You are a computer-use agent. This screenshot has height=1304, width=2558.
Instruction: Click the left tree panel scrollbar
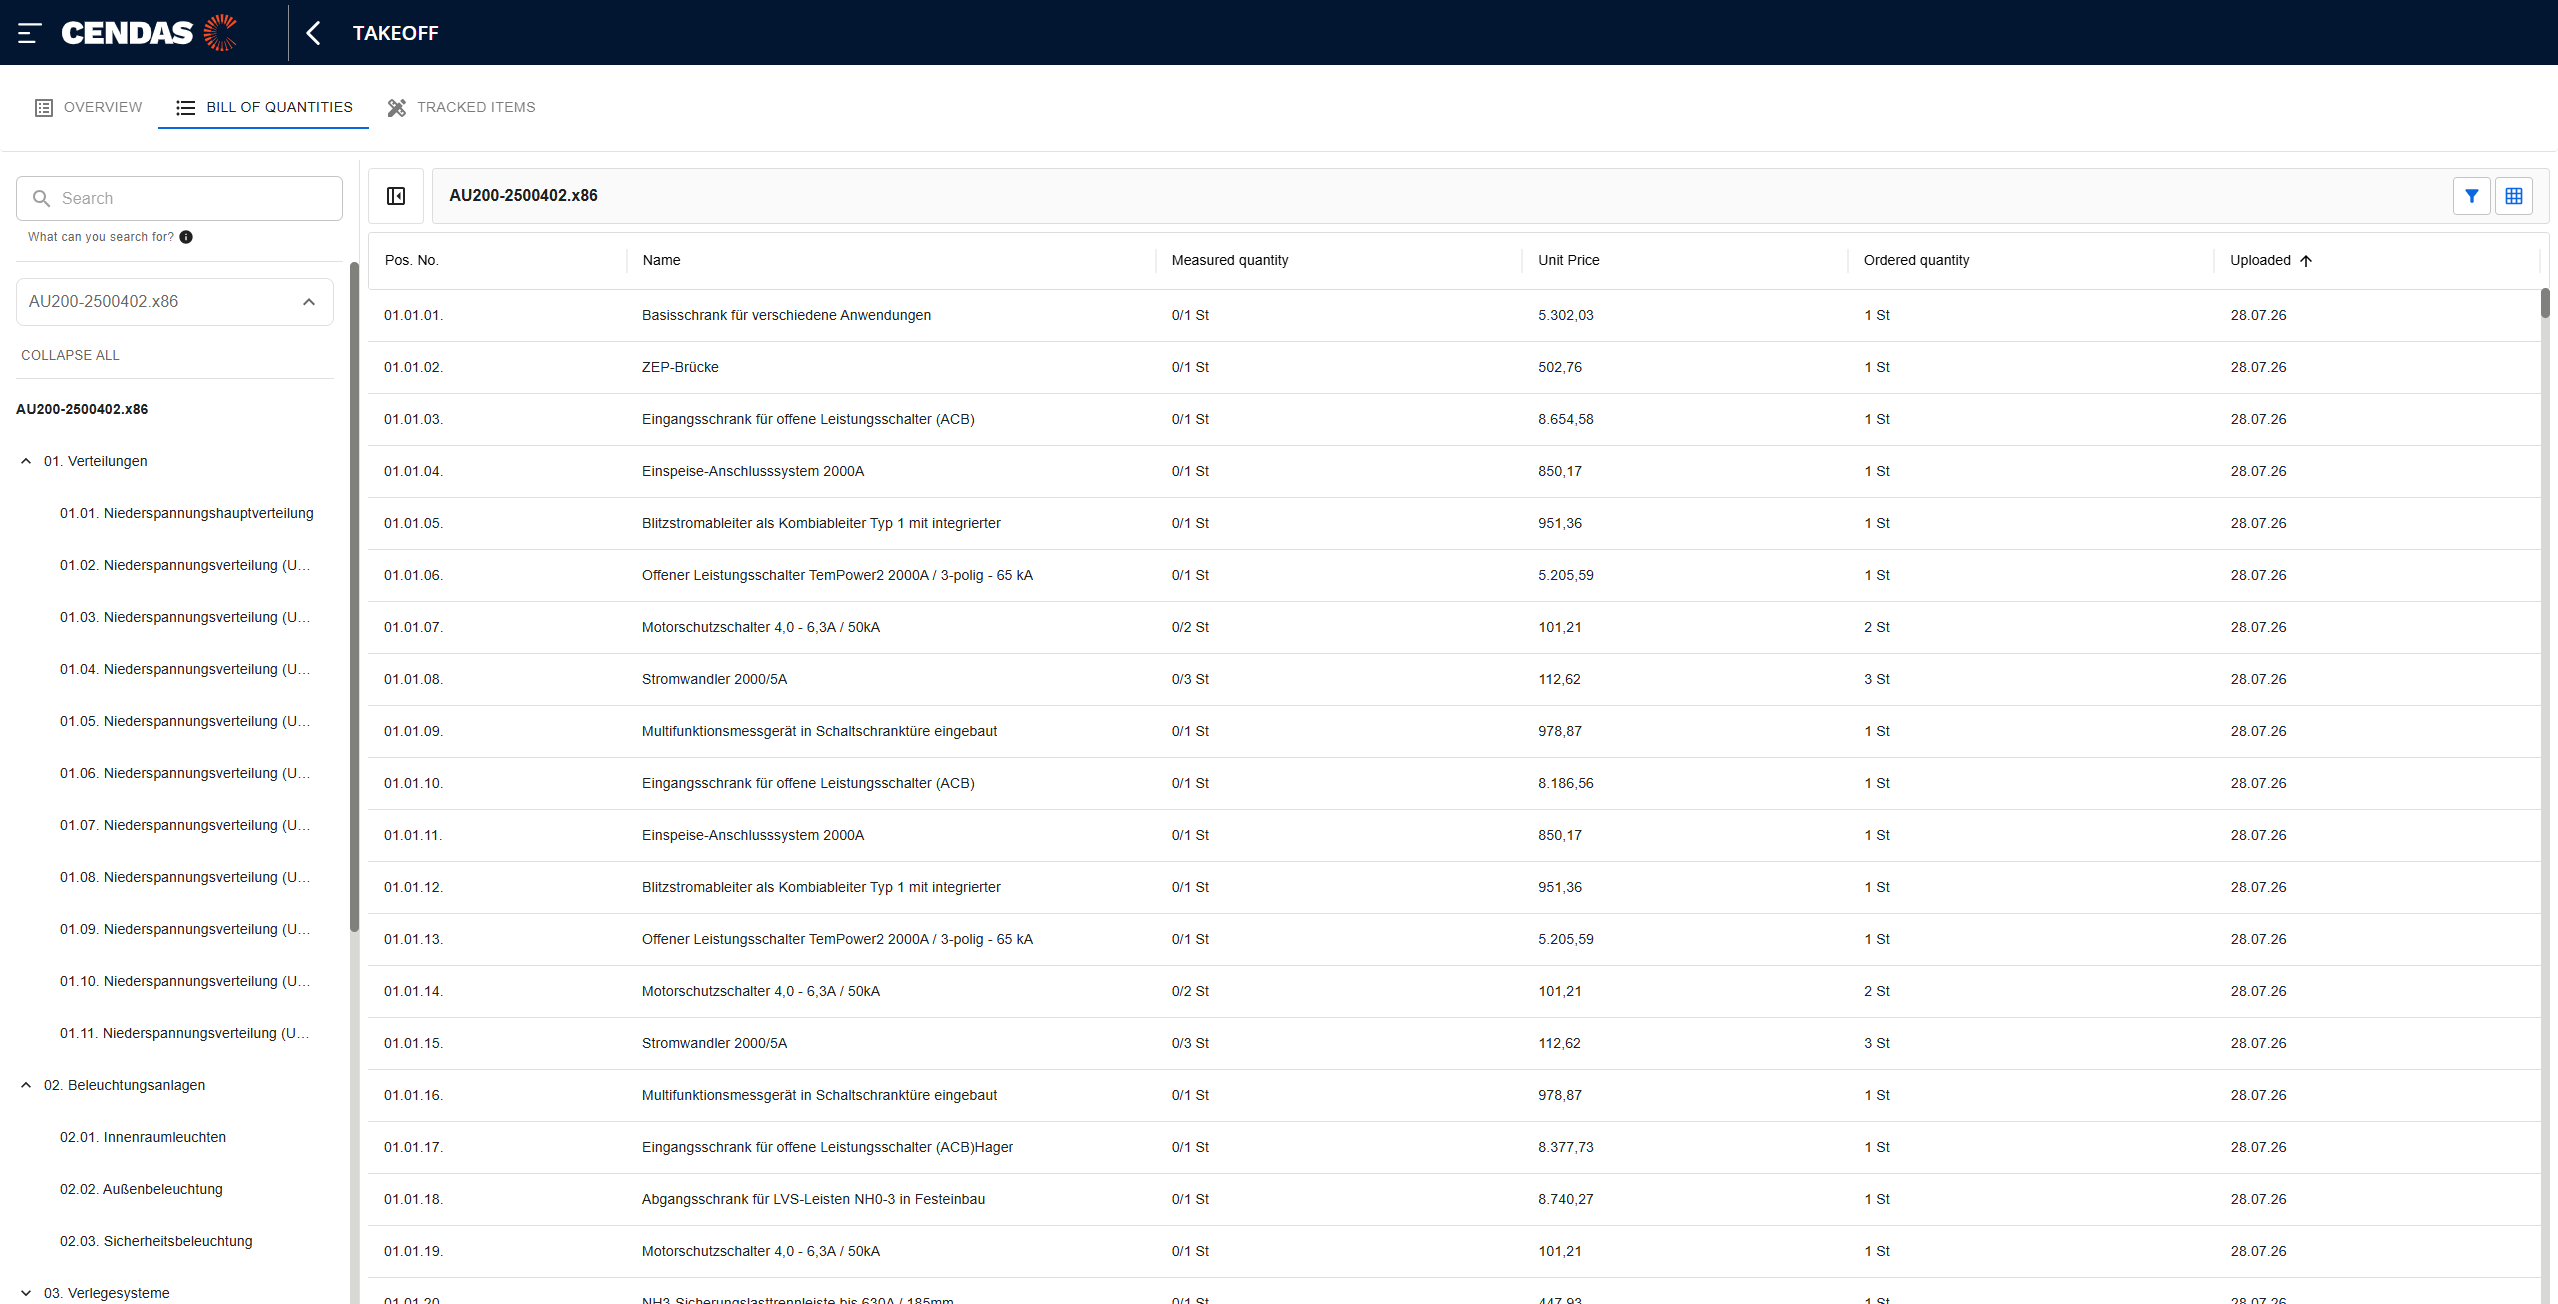[x=354, y=597]
